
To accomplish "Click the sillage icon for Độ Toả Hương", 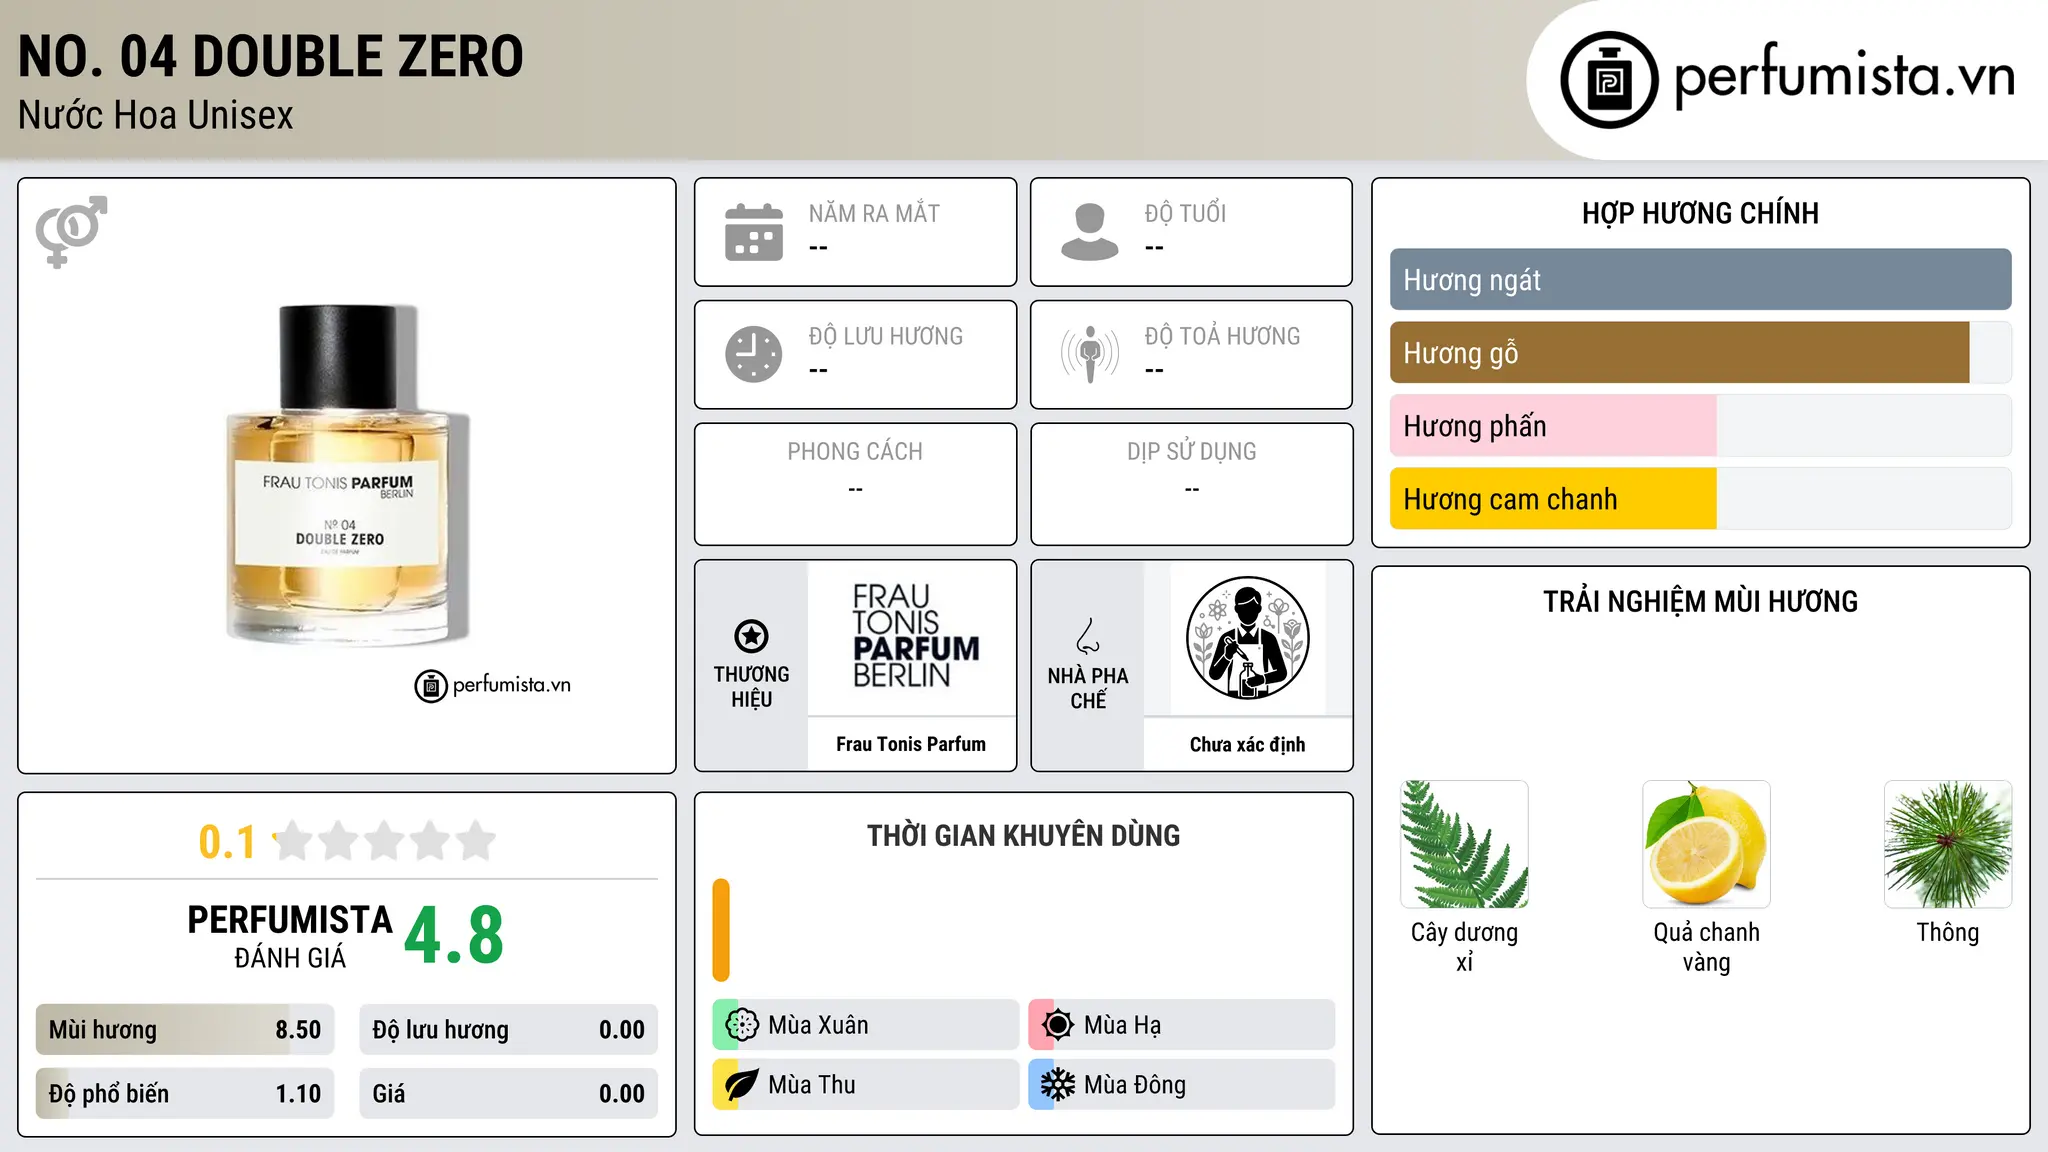I will 1090,354.
